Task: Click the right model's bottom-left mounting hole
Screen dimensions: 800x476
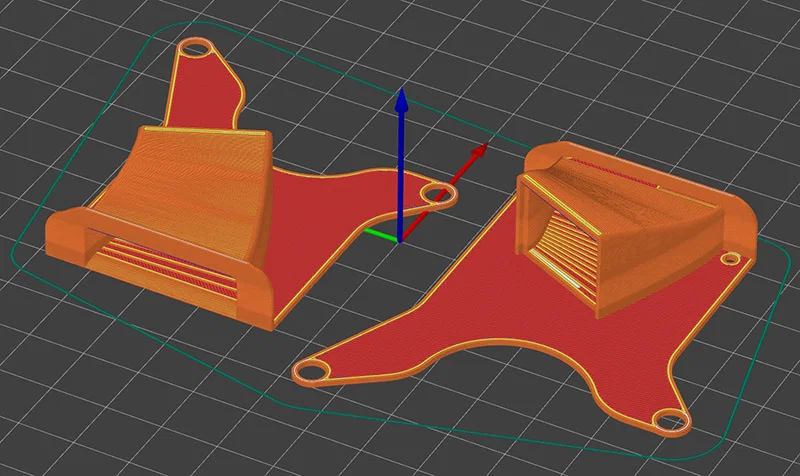Action: click(311, 370)
